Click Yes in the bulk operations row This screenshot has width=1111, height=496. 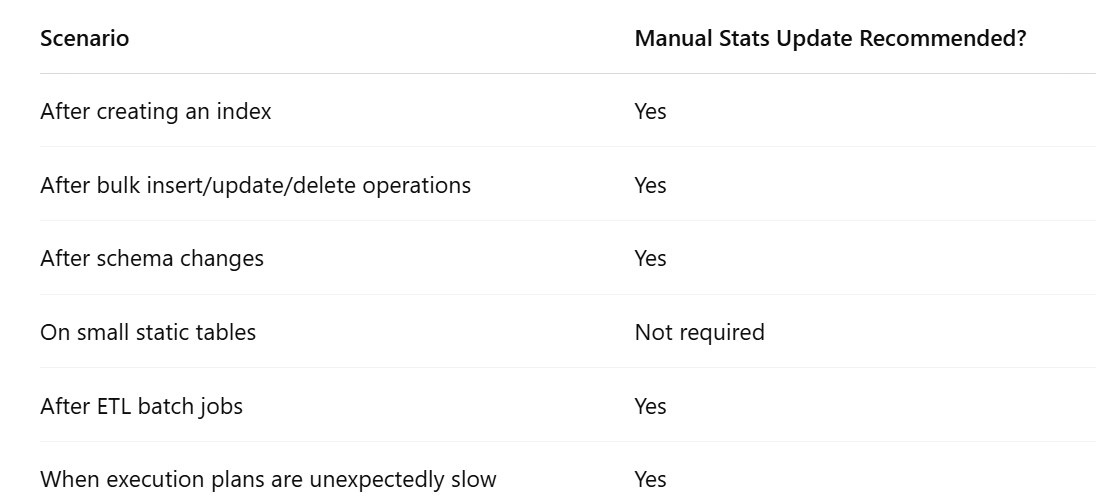650,185
